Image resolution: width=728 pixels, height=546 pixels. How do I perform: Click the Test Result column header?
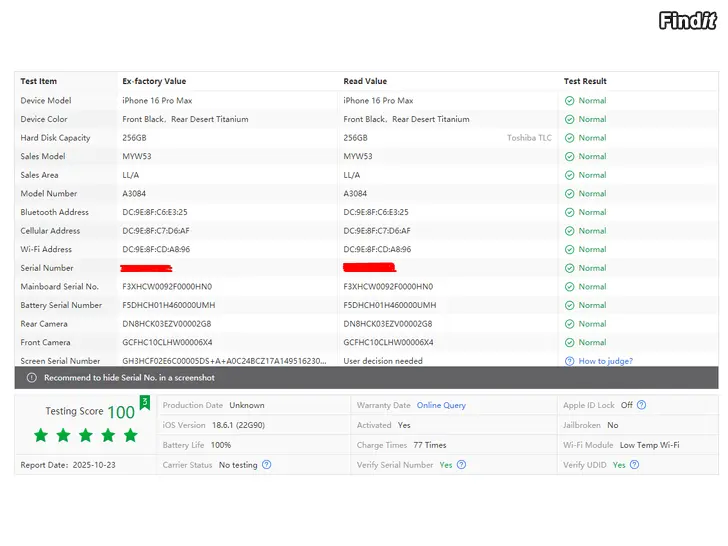click(585, 81)
